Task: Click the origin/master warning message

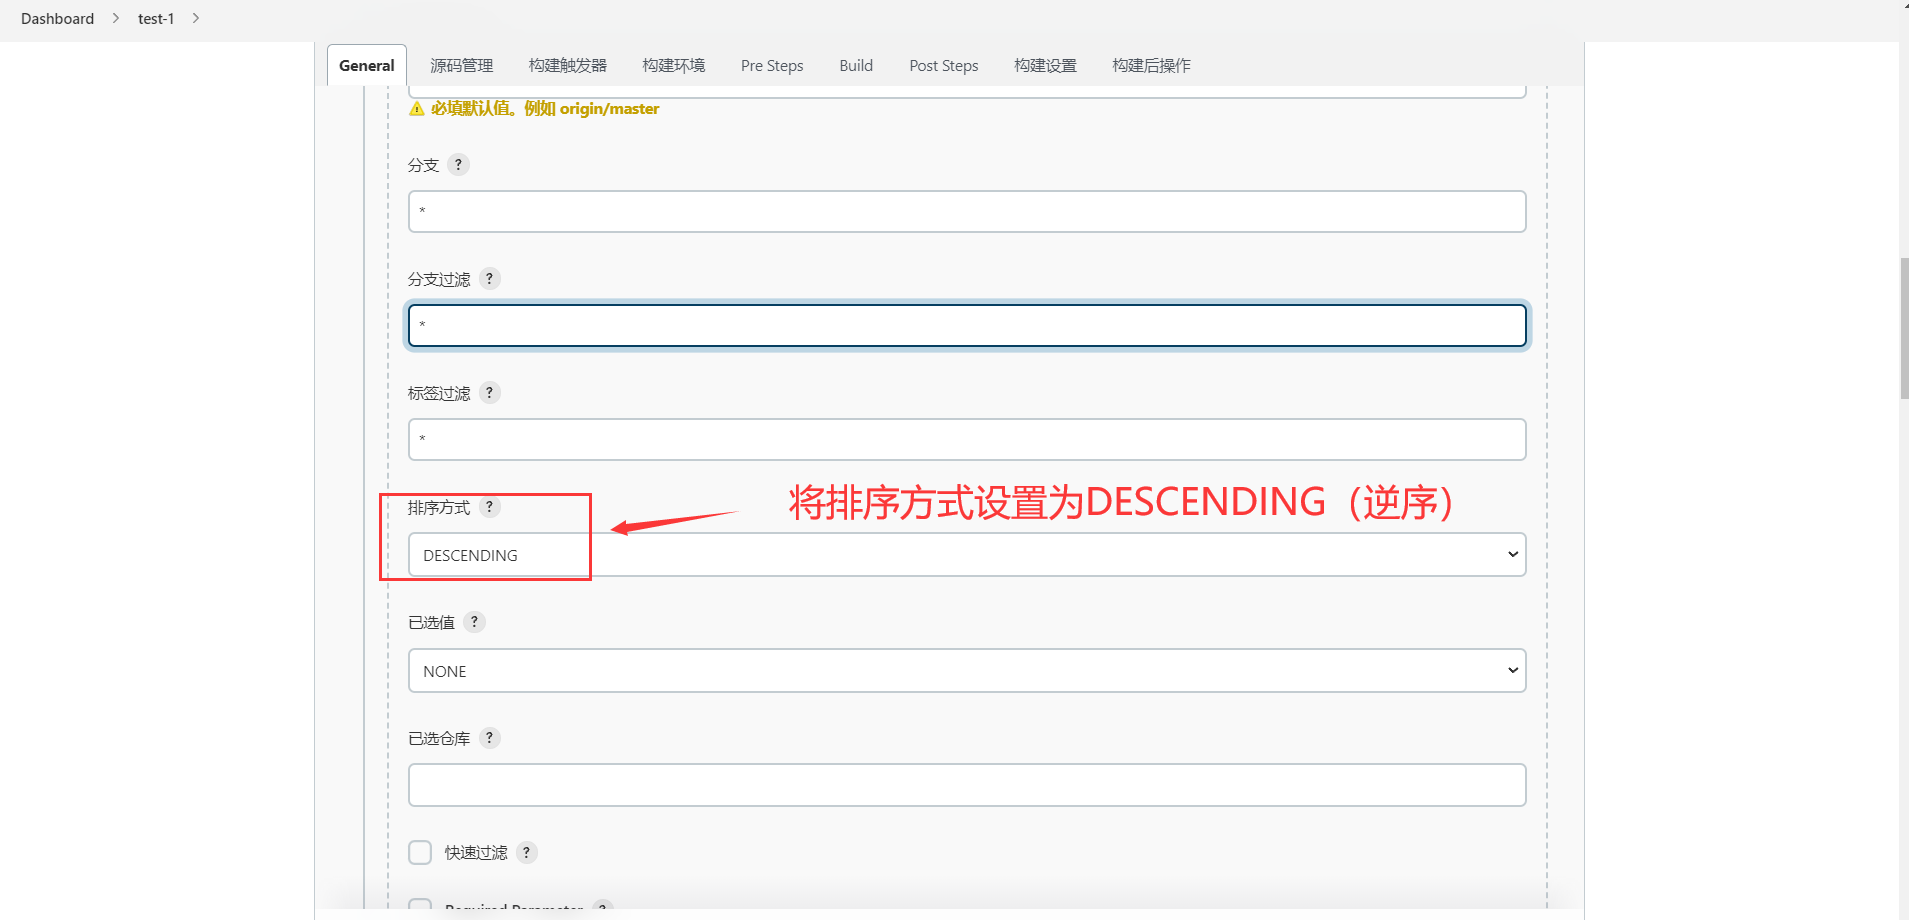Action: tap(534, 108)
